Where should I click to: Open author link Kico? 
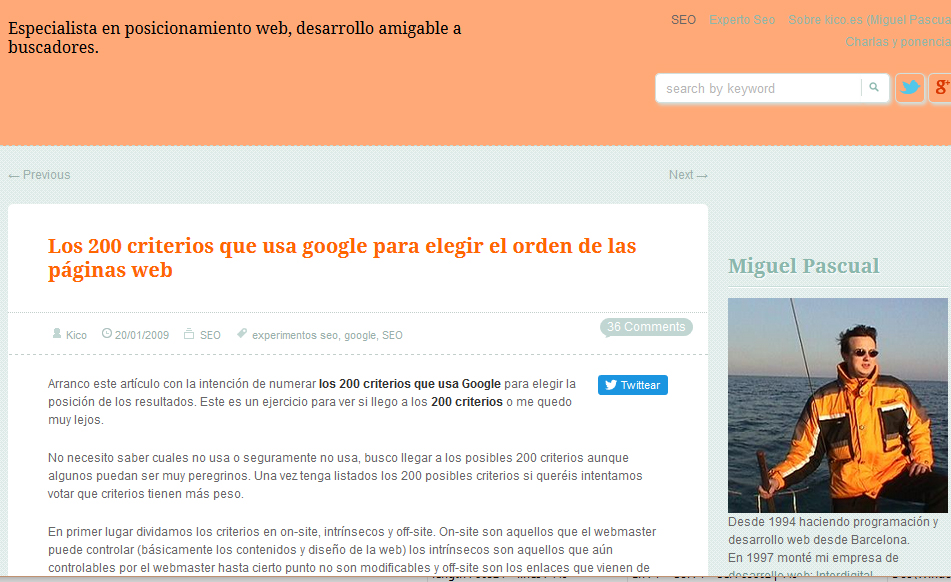pos(76,335)
